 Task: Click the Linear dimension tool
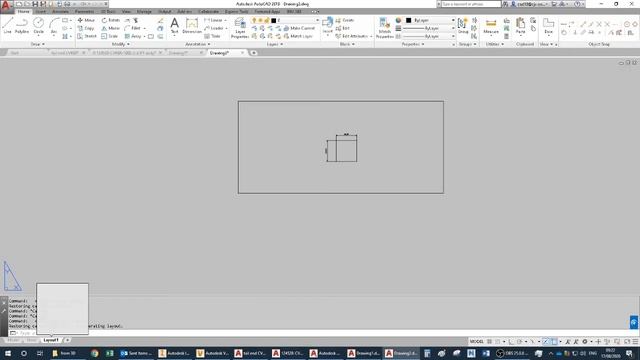[x=215, y=20]
